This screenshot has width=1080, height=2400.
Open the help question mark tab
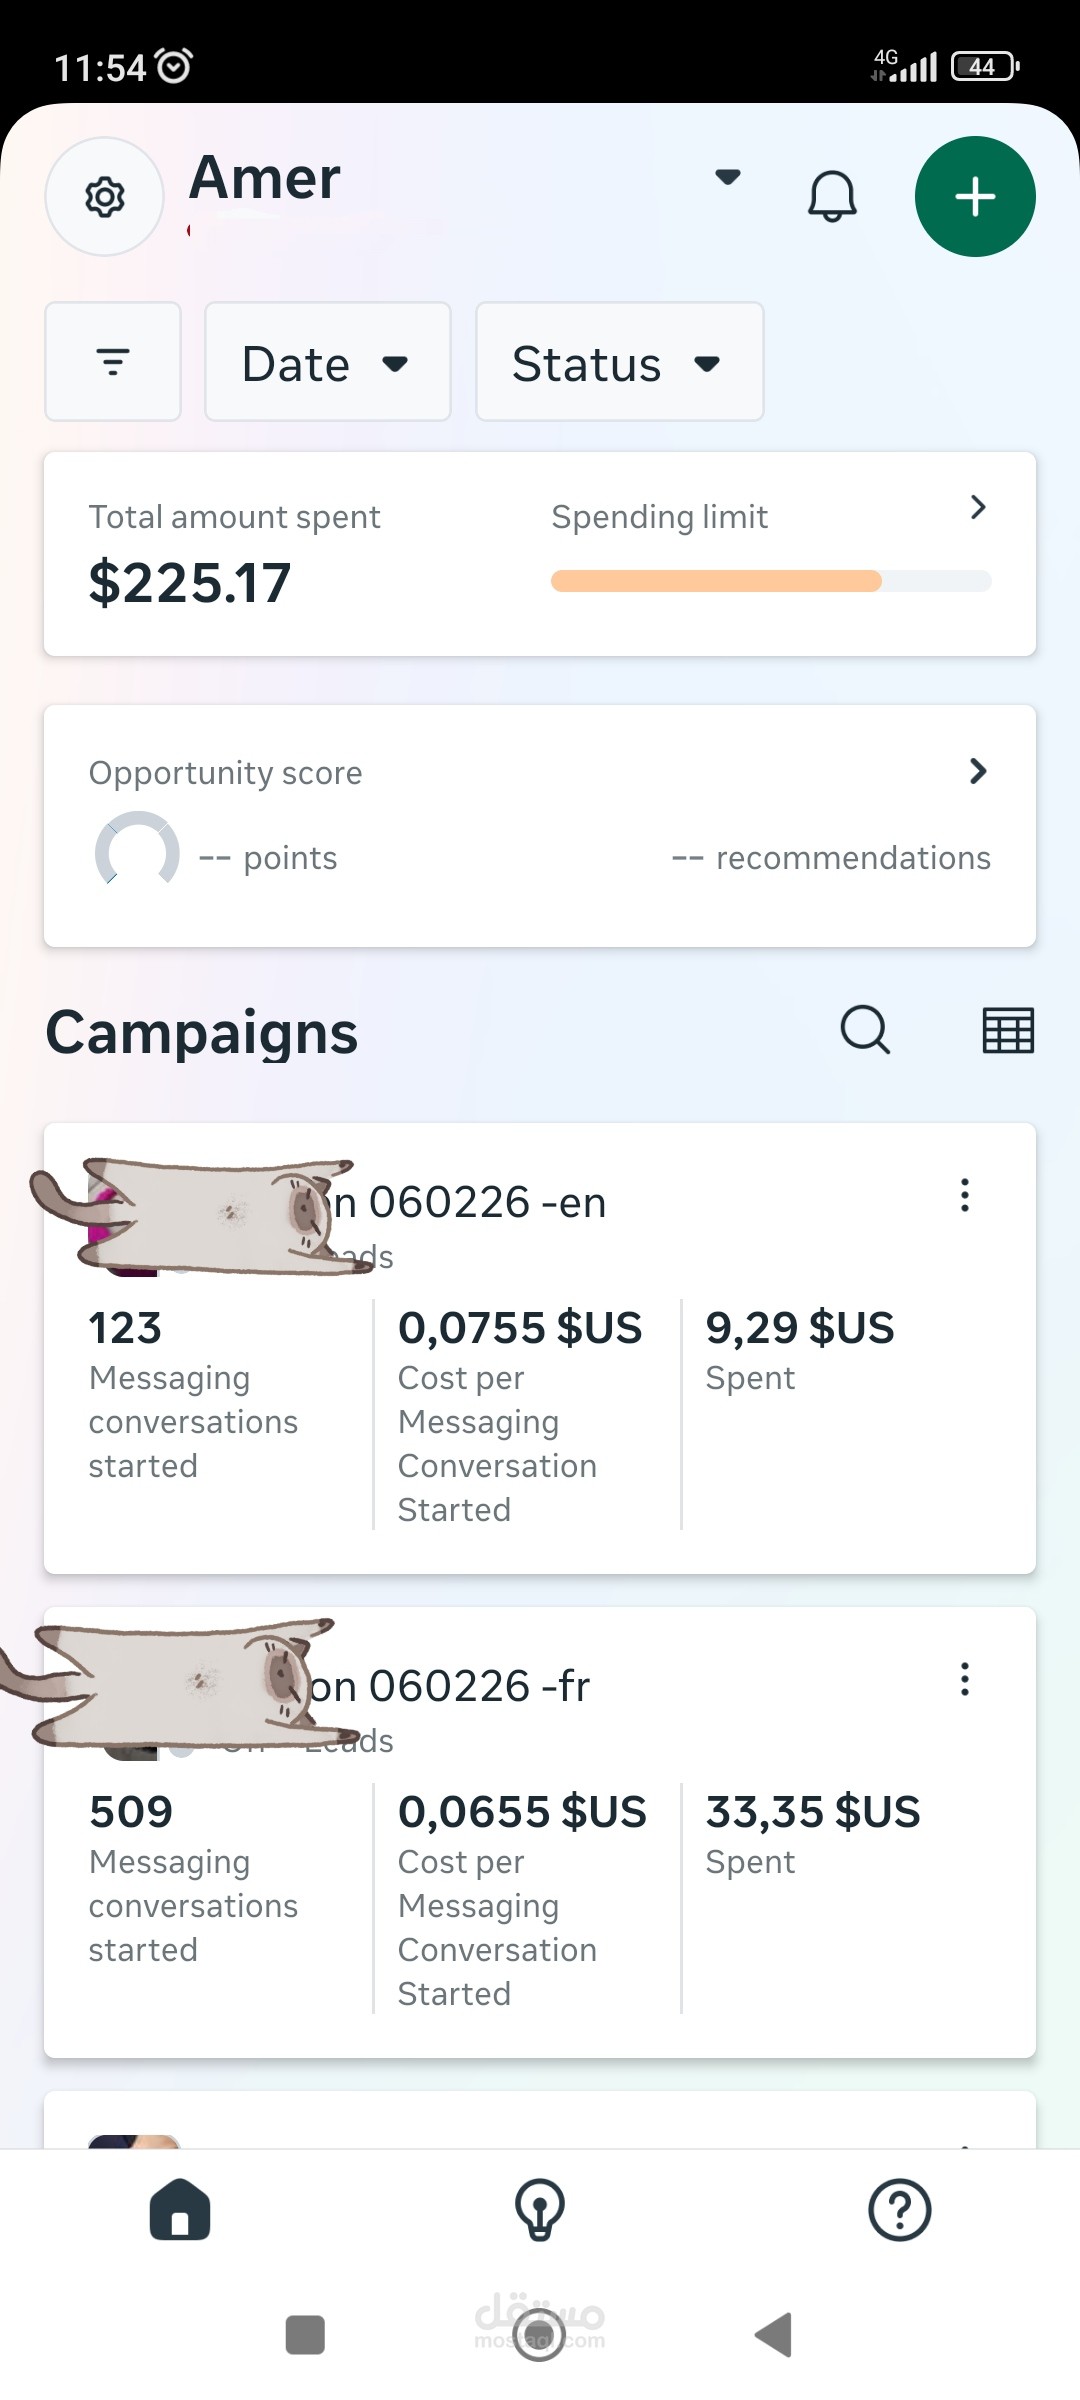coord(900,2209)
